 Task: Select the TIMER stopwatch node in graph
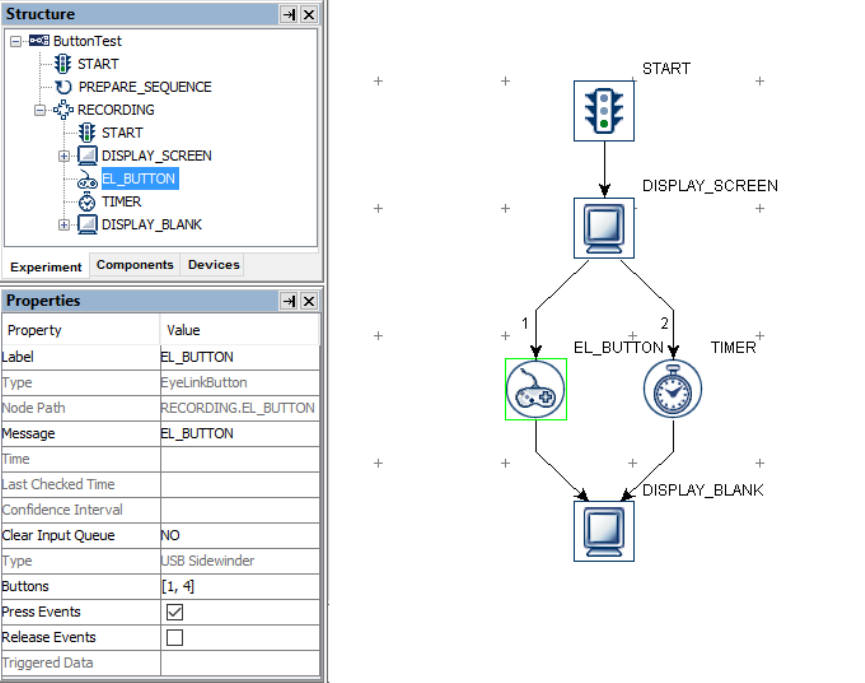pos(673,389)
